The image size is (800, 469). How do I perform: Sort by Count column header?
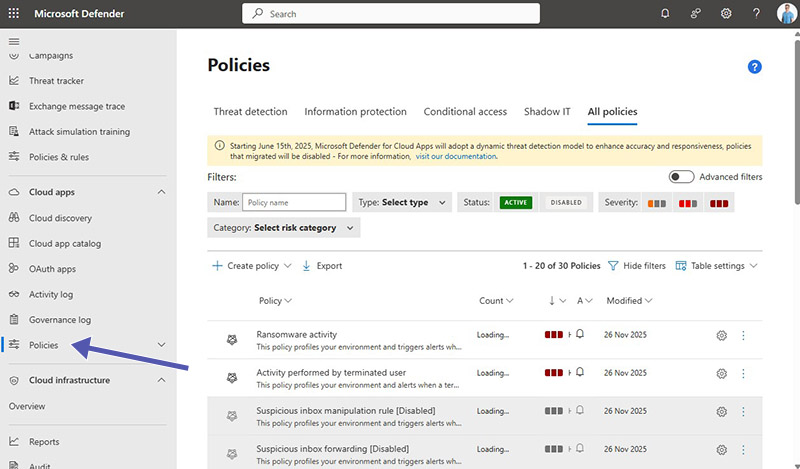tap(496, 301)
